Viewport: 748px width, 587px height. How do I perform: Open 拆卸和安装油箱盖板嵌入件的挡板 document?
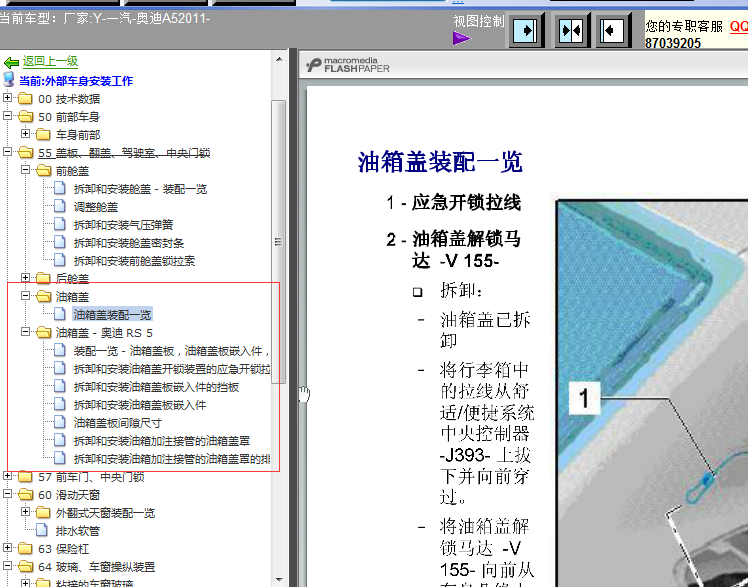point(156,387)
